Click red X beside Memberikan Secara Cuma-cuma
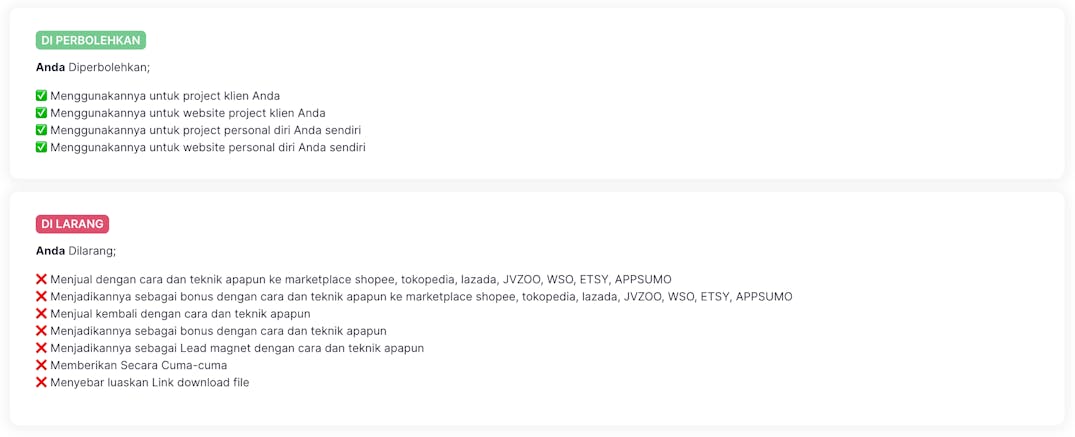1075x437 pixels. (42, 365)
